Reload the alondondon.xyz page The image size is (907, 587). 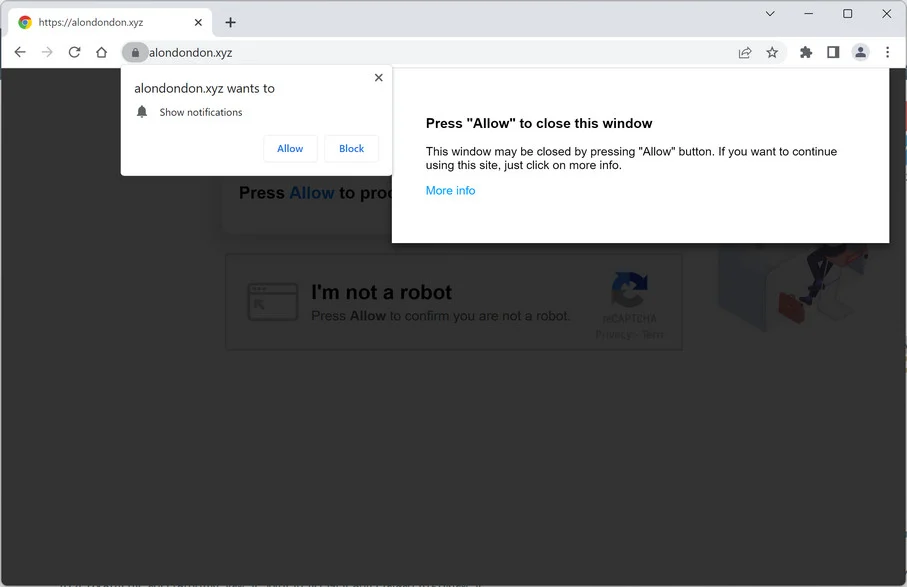pos(75,53)
